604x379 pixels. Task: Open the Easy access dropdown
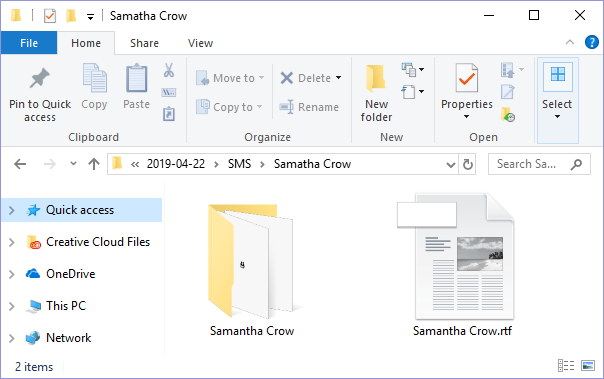[x=413, y=92]
